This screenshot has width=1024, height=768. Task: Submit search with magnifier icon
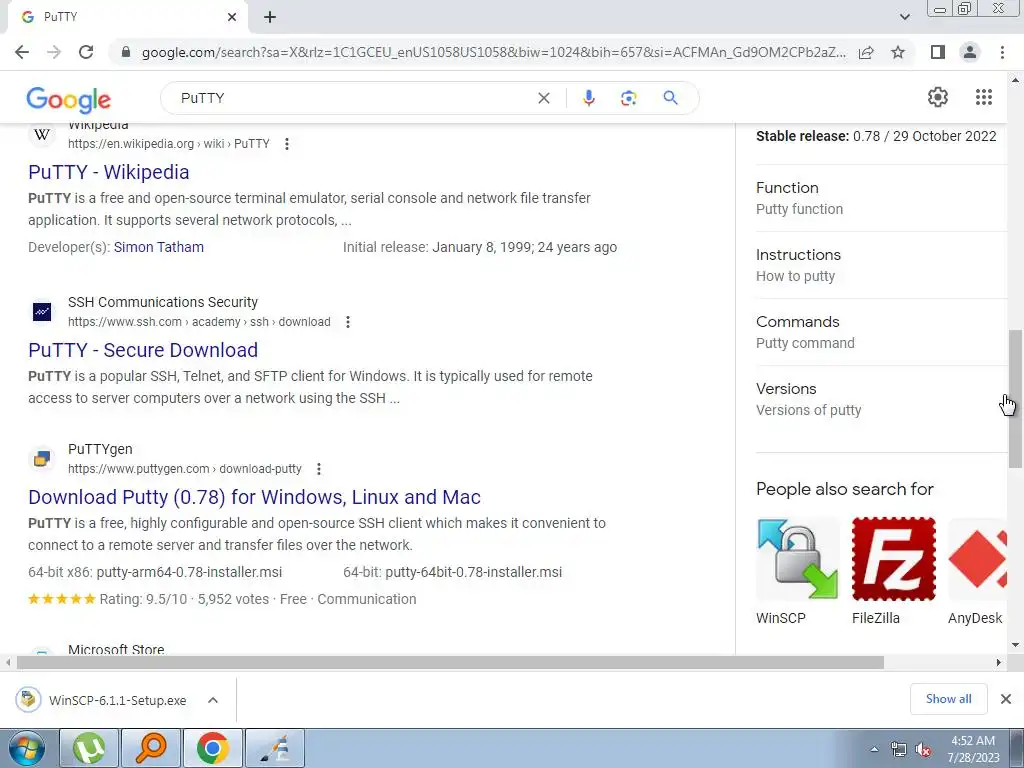pyautogui.click(x=670, y=98)
